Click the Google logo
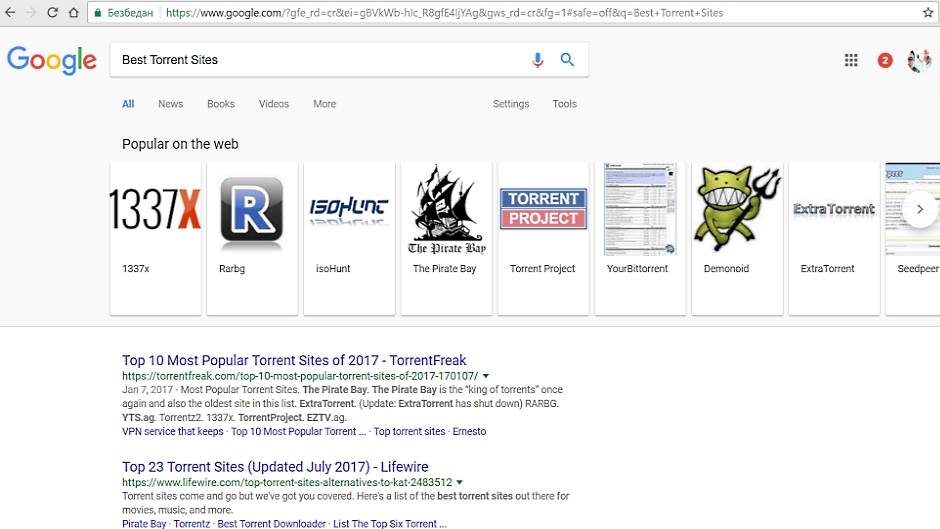This screenshot has width=940, height=529. [x=51, y=60]
